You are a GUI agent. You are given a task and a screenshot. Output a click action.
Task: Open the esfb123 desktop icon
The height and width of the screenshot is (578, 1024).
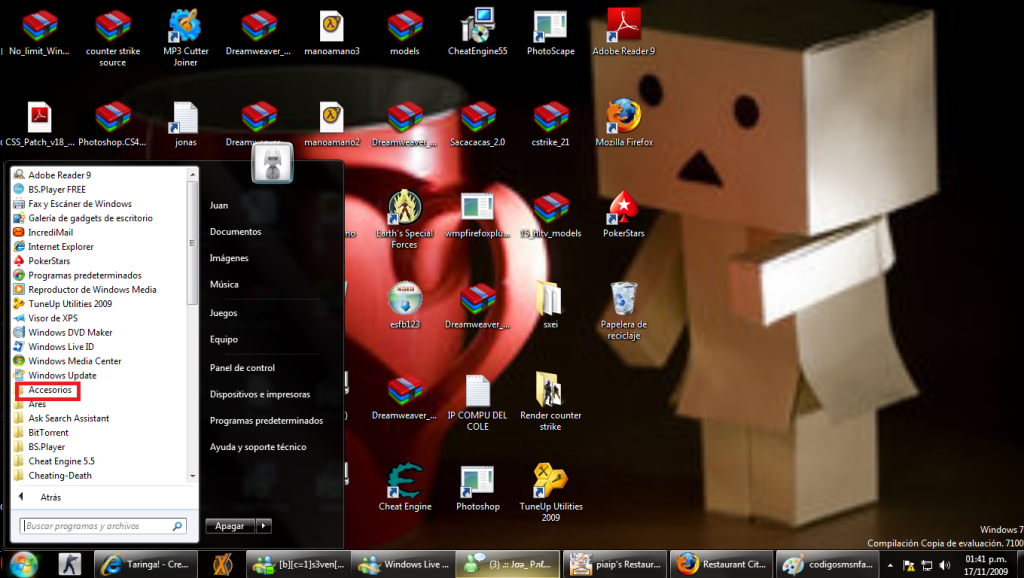point(405,305)
